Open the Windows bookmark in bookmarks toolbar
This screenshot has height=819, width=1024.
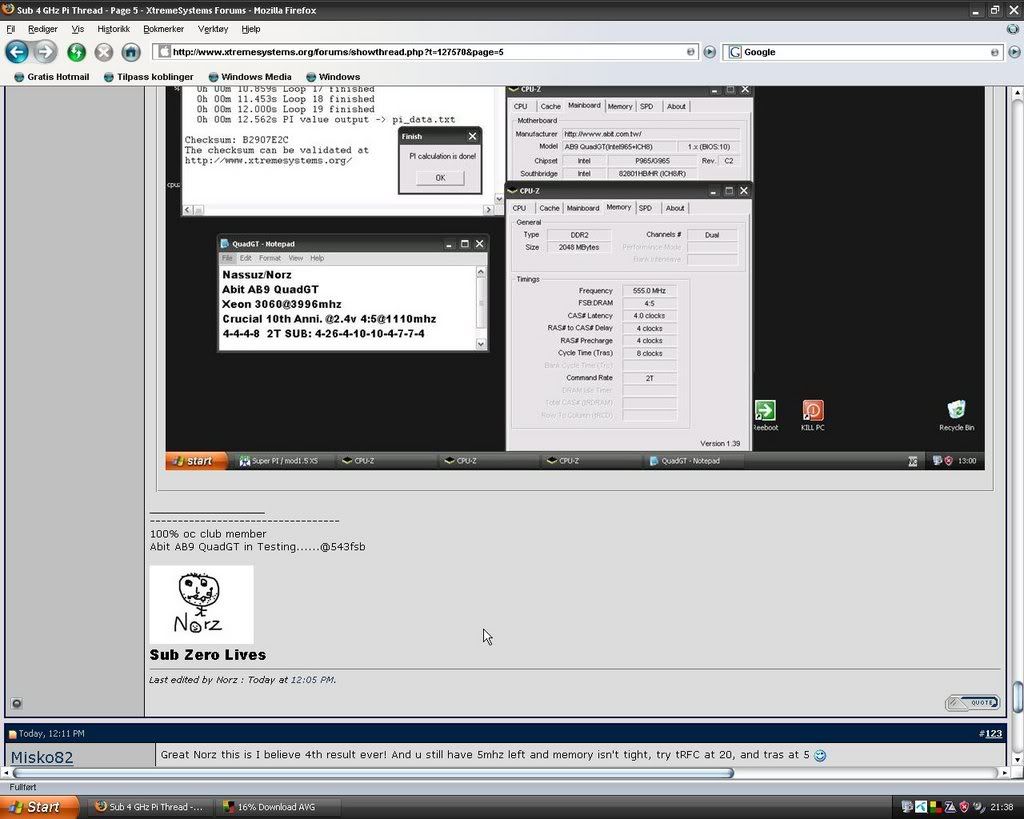333,76
